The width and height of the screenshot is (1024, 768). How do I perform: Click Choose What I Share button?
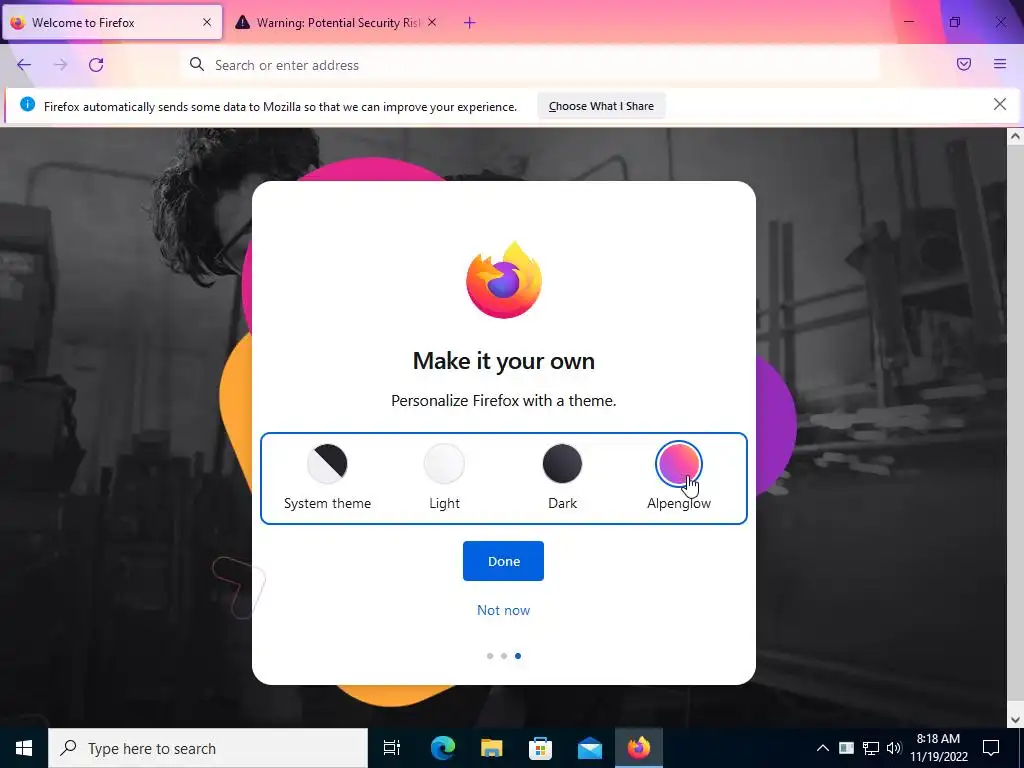tap(601, 106)
